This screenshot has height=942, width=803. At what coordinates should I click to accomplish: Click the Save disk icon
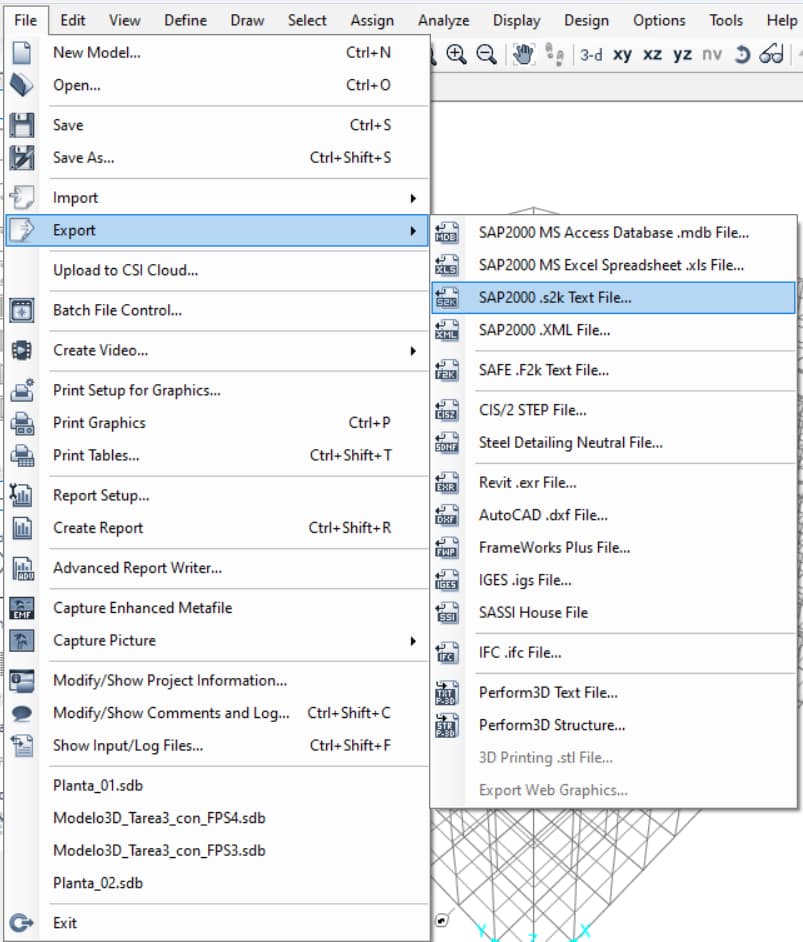pos(21,125)
